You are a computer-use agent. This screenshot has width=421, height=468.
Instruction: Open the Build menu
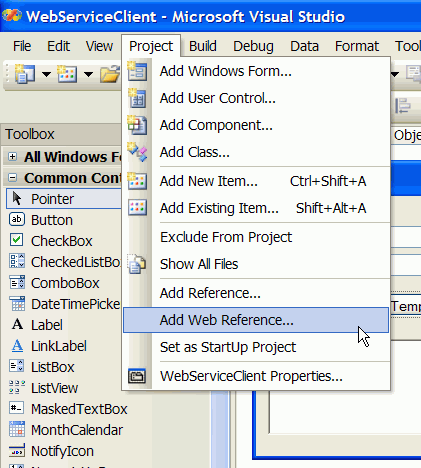[x=203, y=46]
